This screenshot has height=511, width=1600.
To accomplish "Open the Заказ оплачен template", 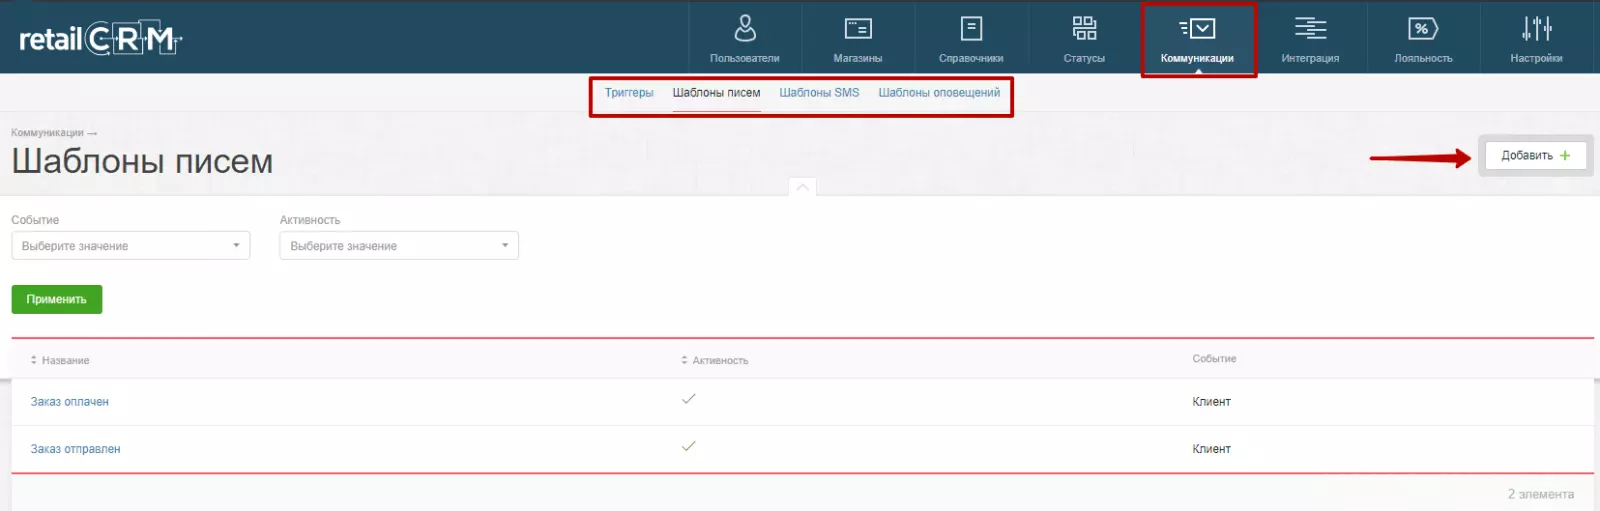I will [x=69, y=402].
